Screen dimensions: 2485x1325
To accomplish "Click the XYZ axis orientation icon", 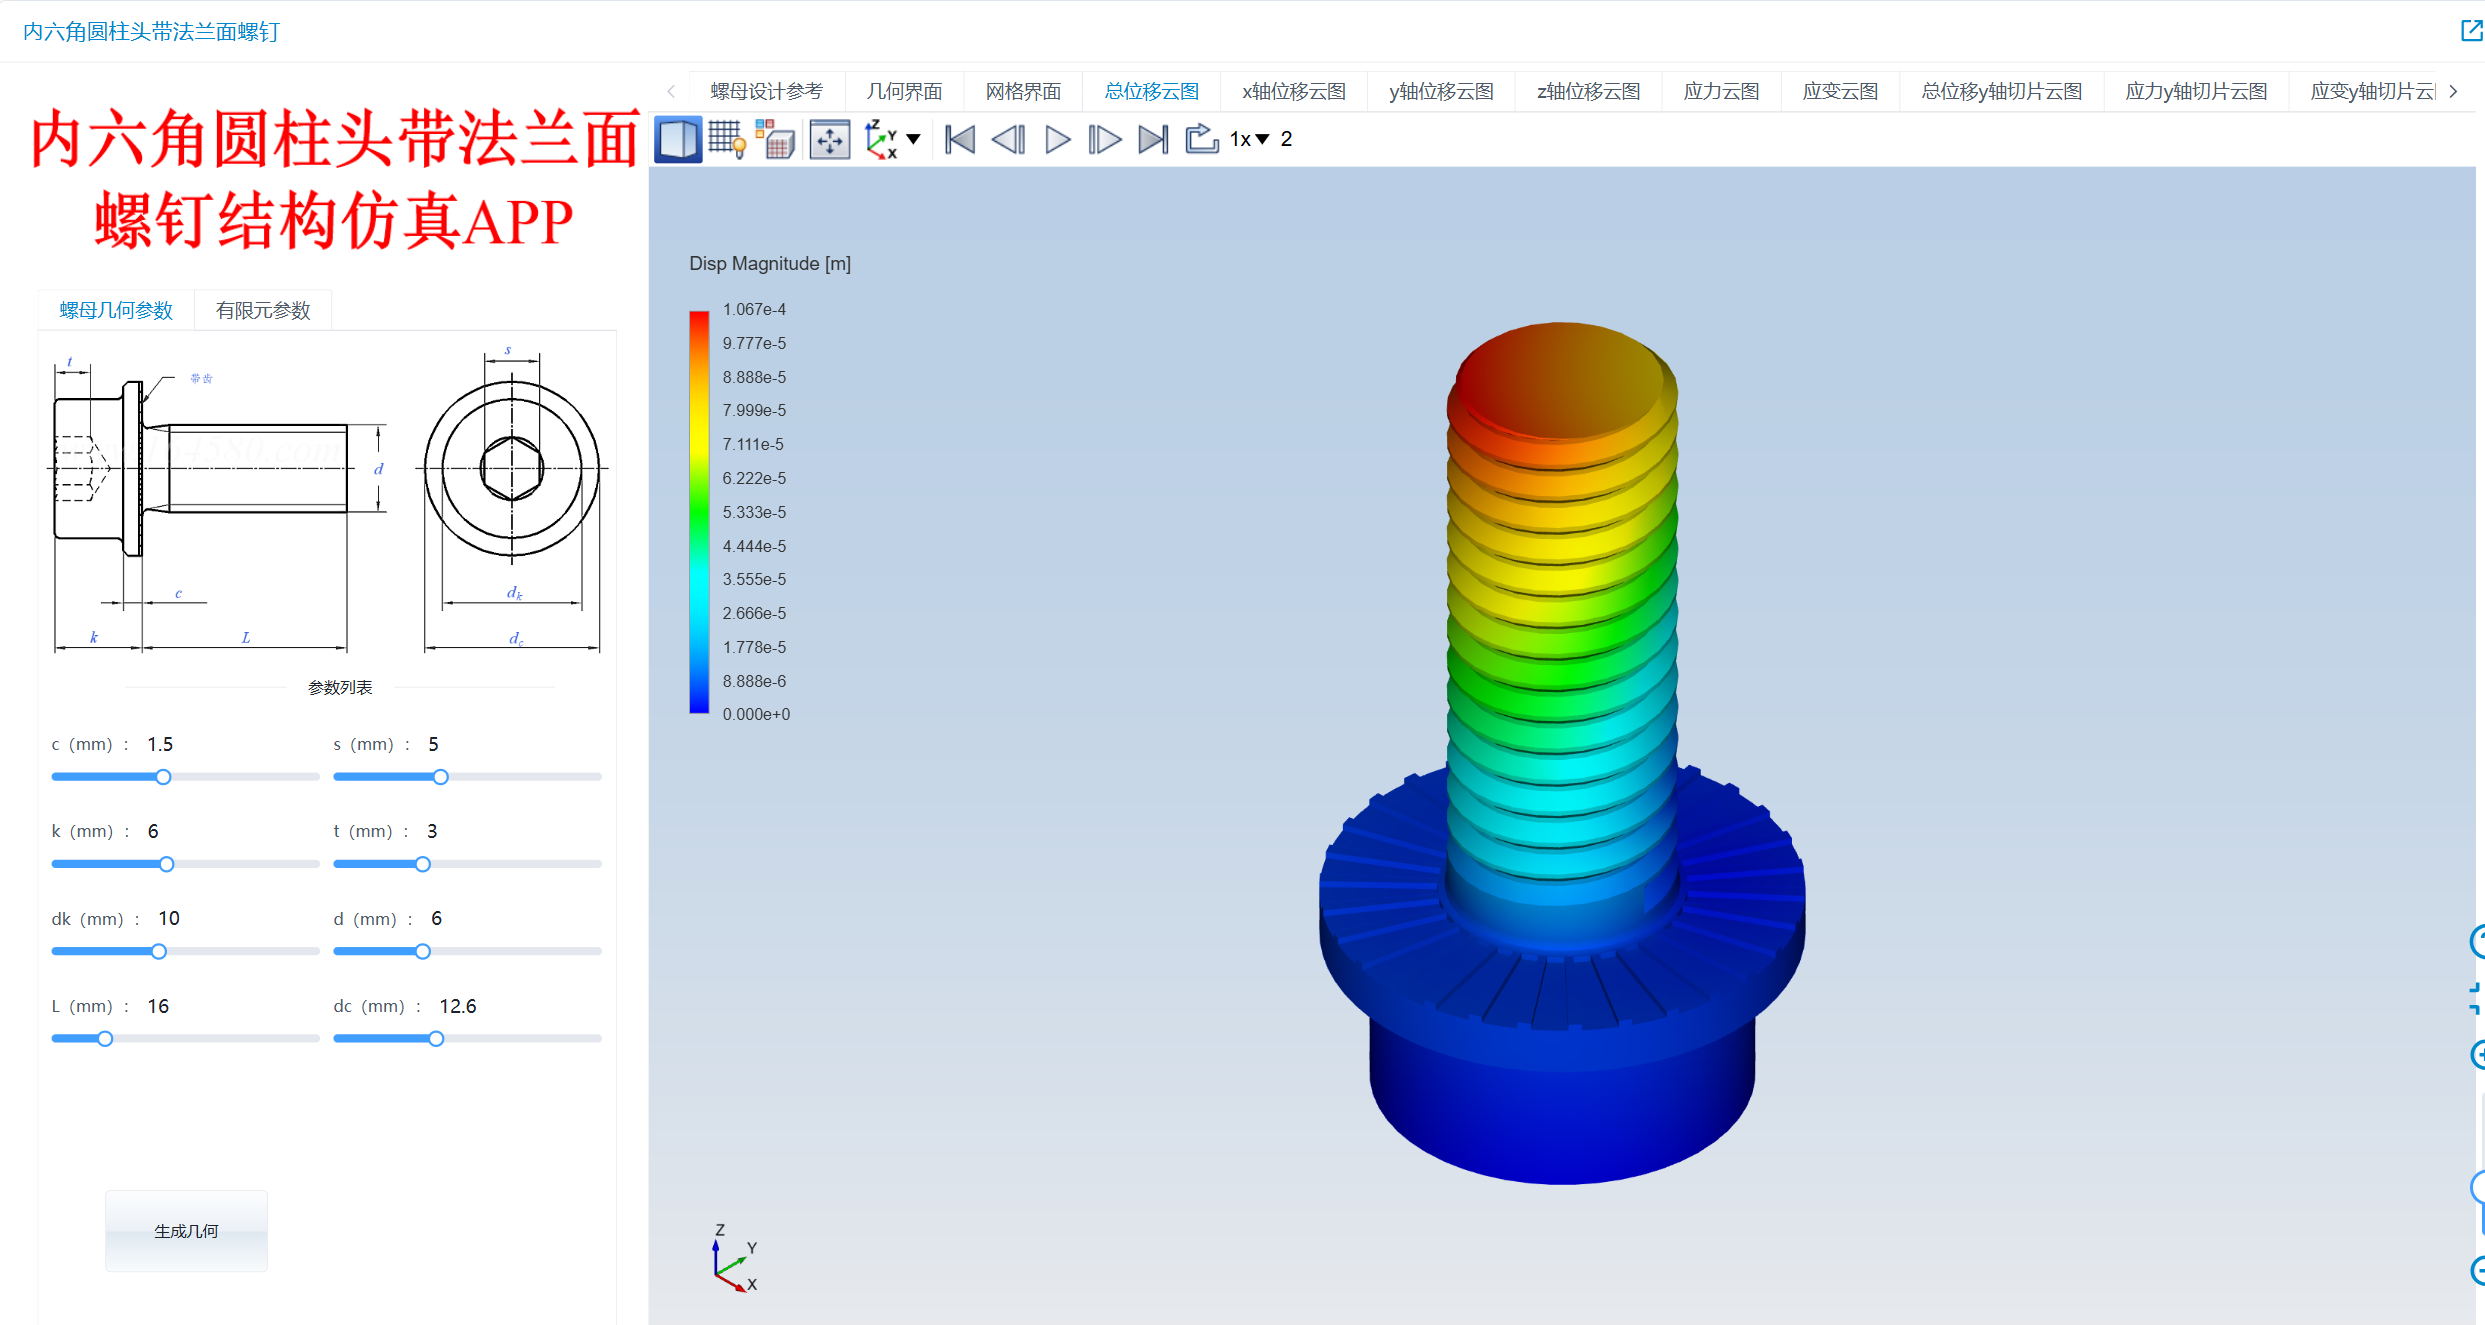I will [x=881, y=139].
